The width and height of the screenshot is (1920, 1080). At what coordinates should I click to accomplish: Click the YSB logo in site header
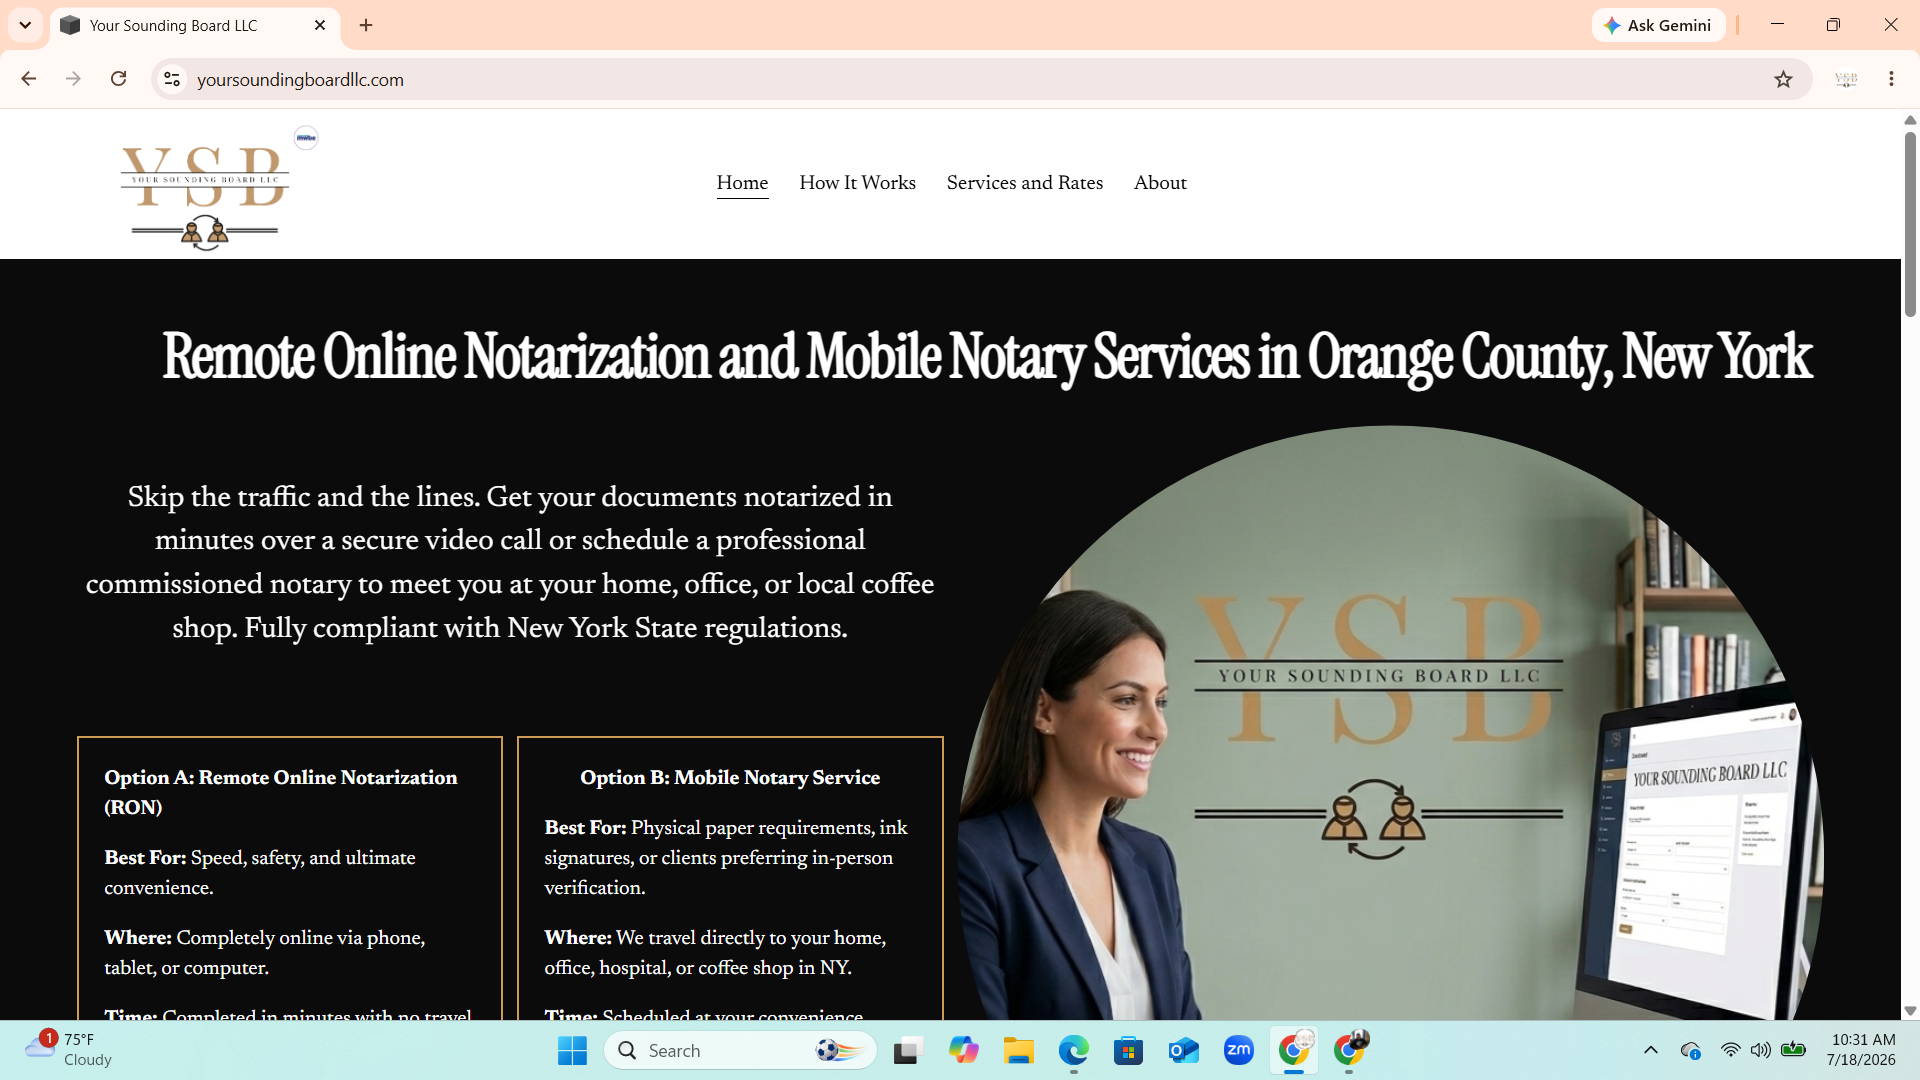tap(205, 196)
